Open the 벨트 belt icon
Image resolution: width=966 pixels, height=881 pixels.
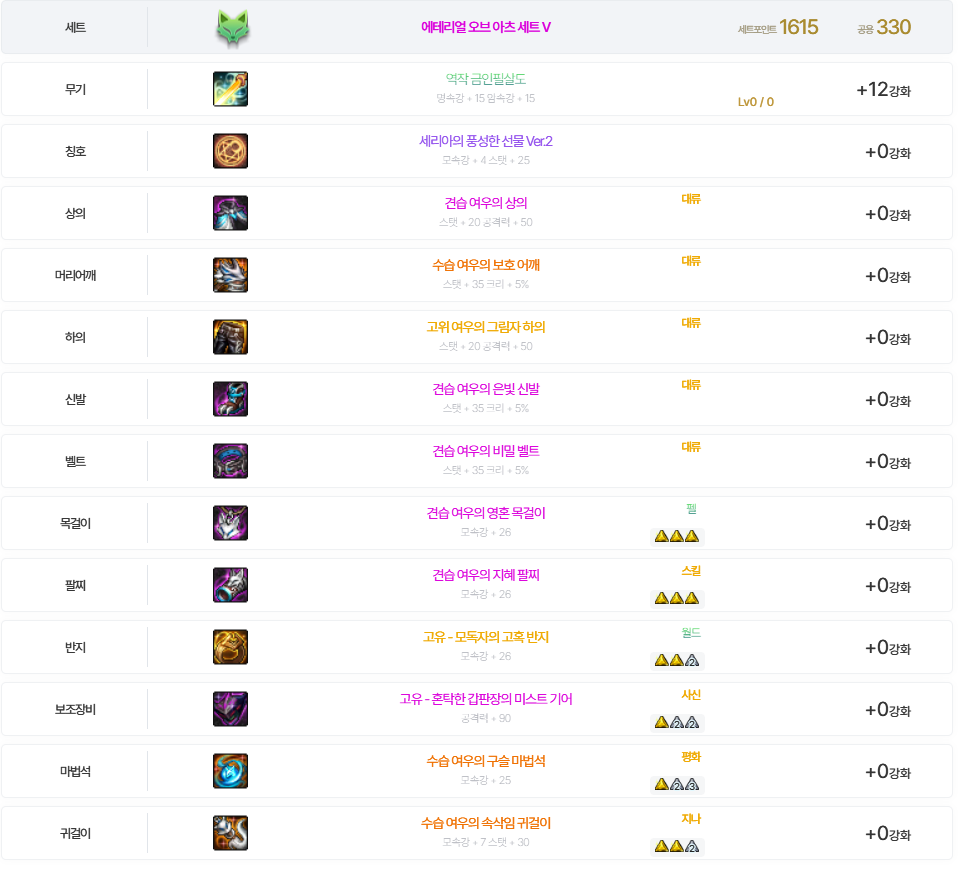click(230, 461)
